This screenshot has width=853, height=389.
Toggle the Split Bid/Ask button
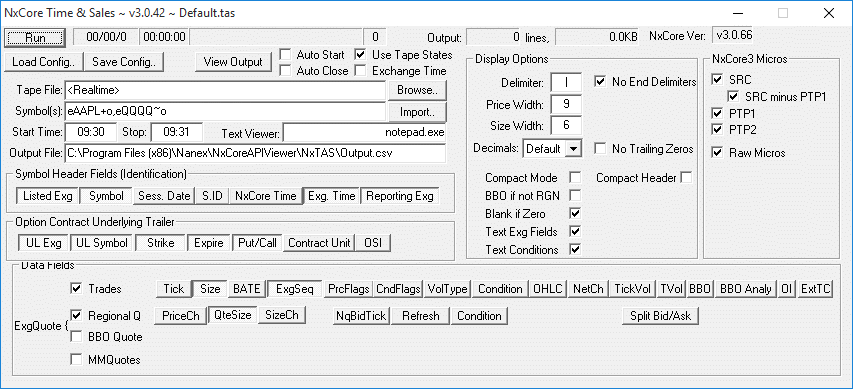[660, 316]
